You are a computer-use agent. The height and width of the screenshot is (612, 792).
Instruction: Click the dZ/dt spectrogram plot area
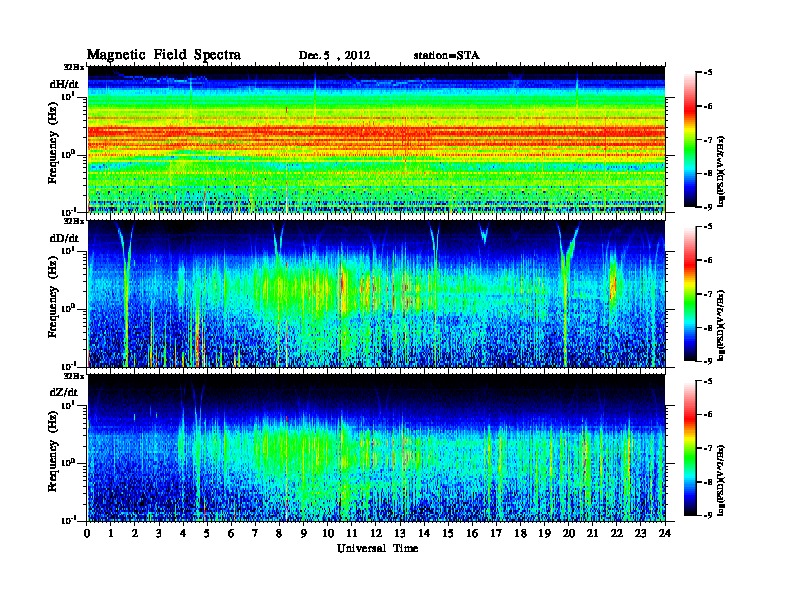[376, 448]
